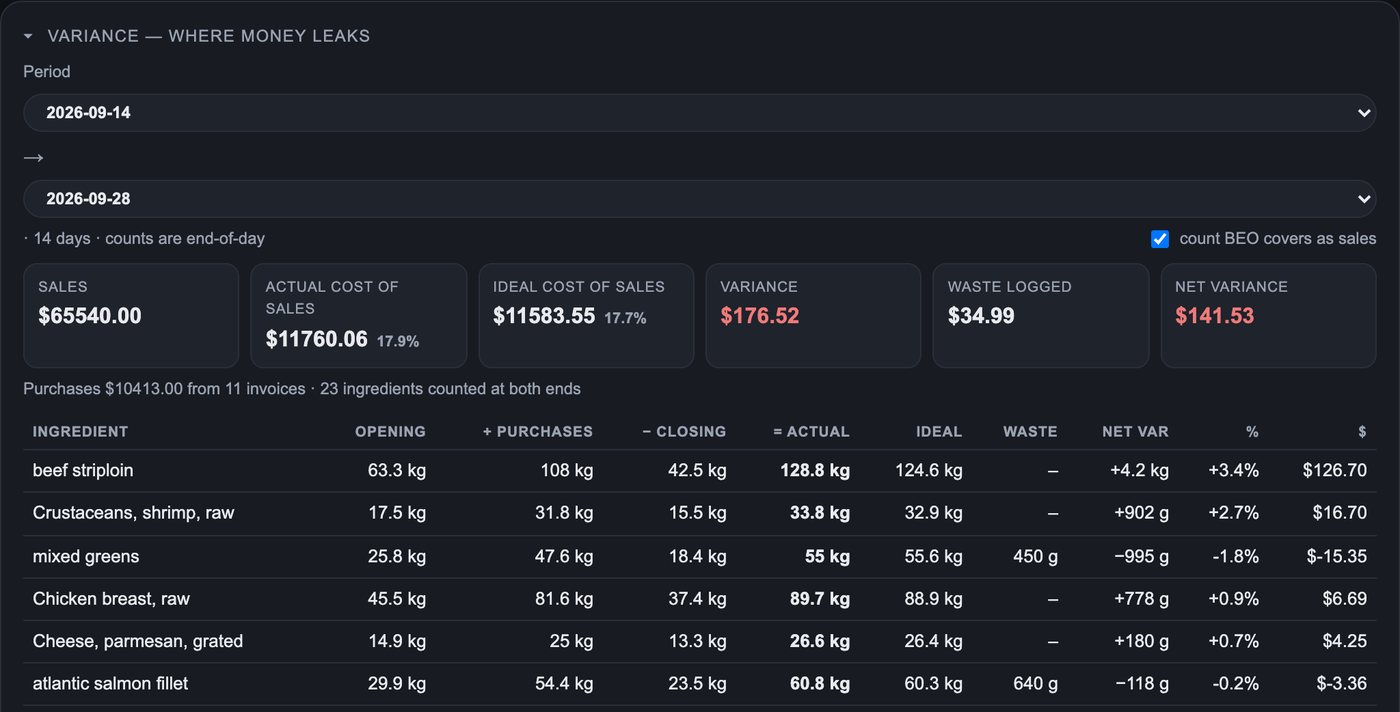Click the Net Var column header
The width and height of the screenshot is (1400, 712).
(1135, 432)
